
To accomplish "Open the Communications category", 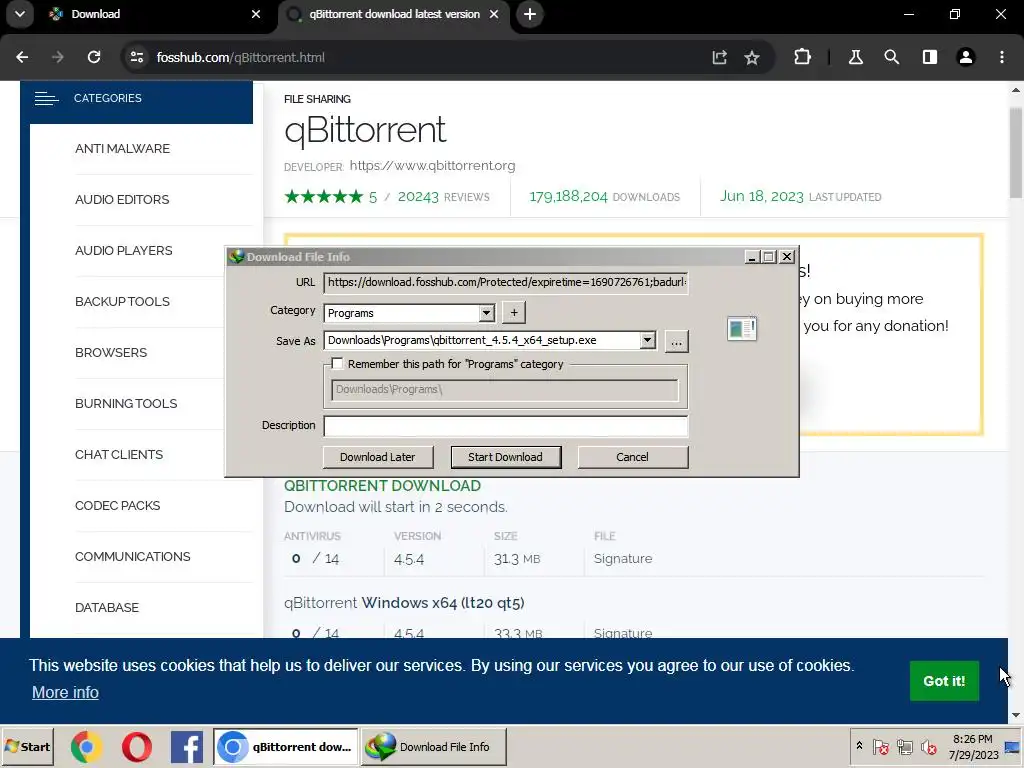I will 133,556.
